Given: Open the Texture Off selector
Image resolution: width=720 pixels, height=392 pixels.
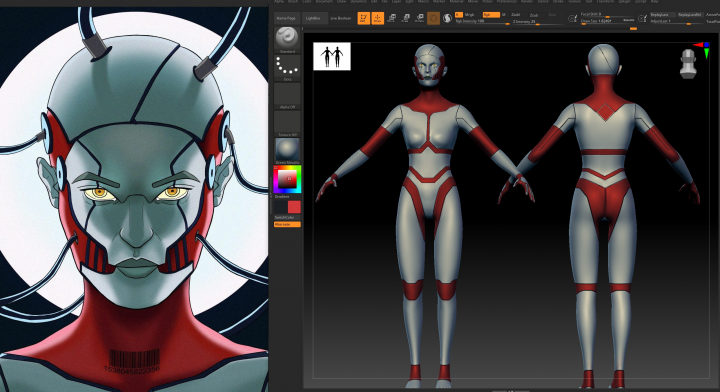Looking at the screenshot, I should [287, 122].
